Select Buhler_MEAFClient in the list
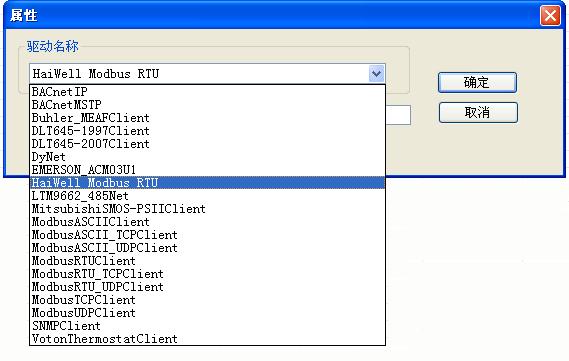Image resolution: width=569 pixels, height=361 pixels. pos(207,118)
